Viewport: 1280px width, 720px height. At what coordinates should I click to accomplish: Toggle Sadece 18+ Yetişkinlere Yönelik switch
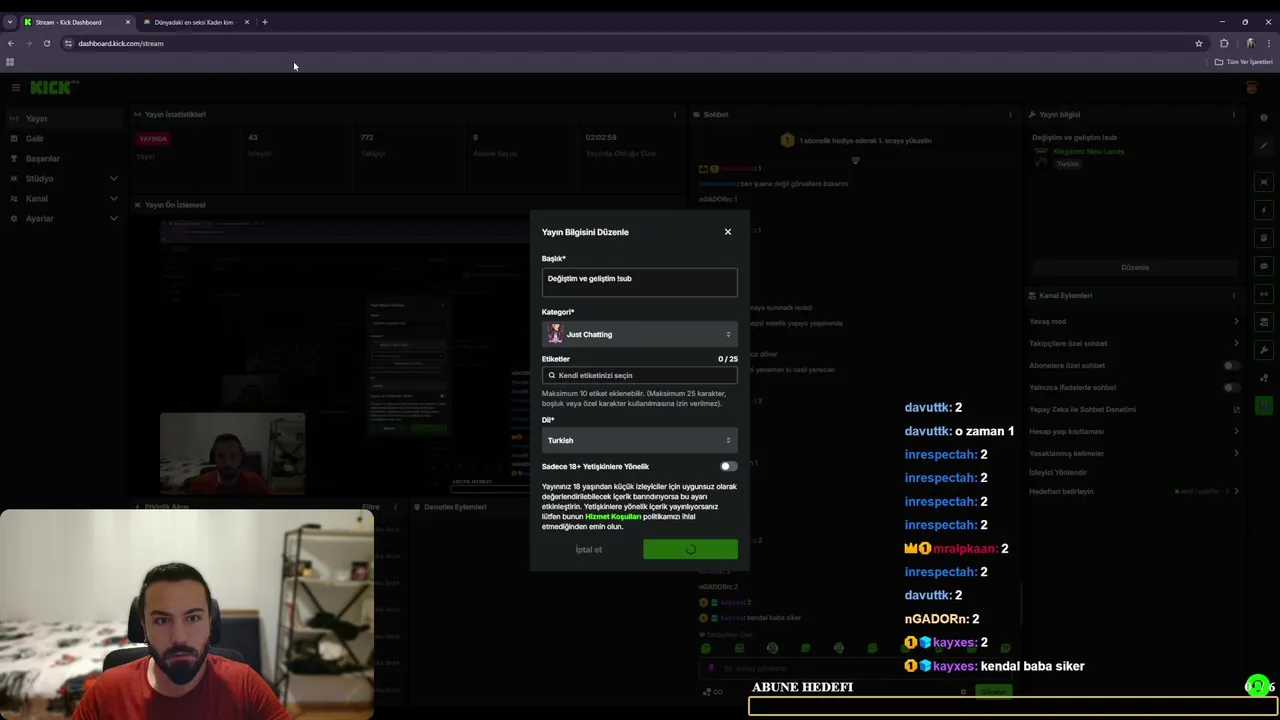728,466
